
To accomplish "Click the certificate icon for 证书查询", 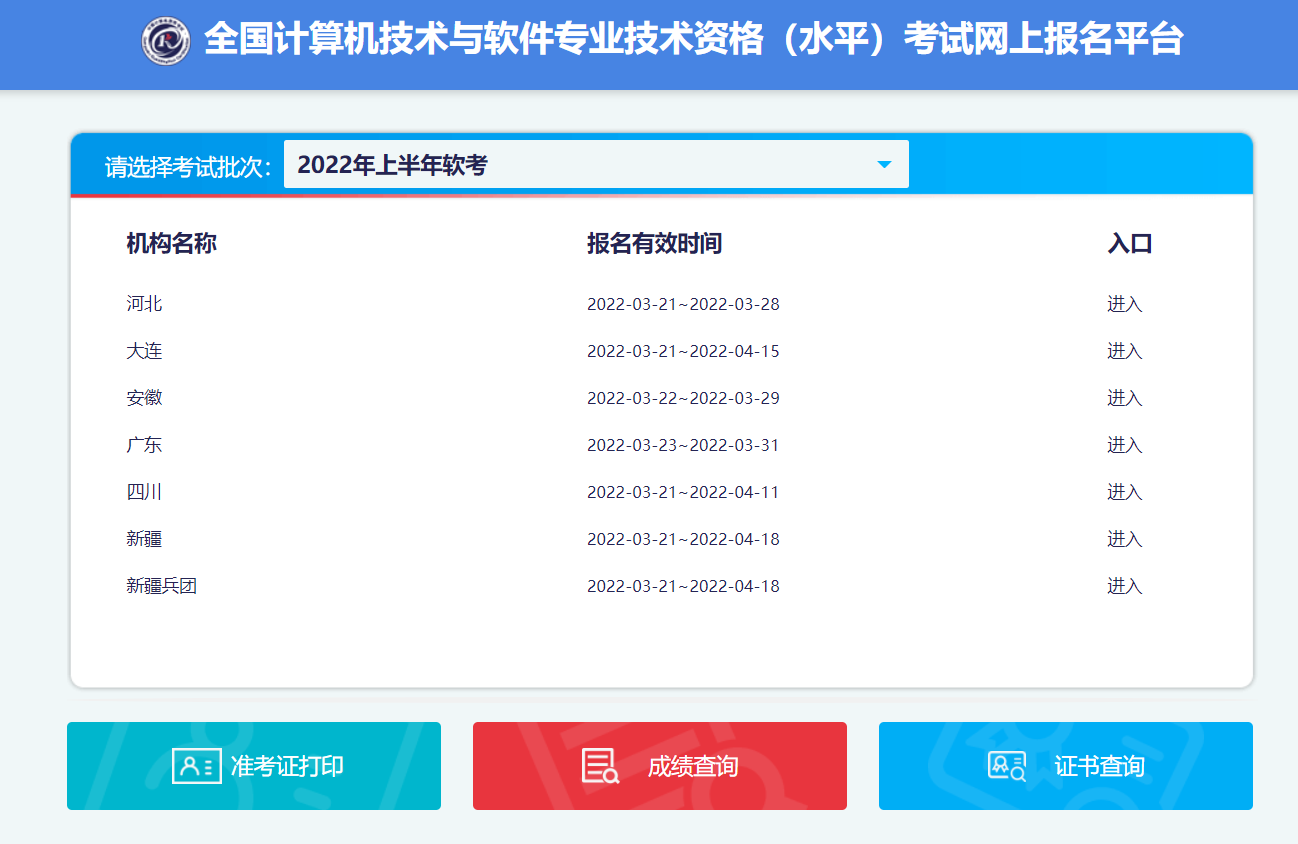I will pyautogui.click(x=1007, y=766).
